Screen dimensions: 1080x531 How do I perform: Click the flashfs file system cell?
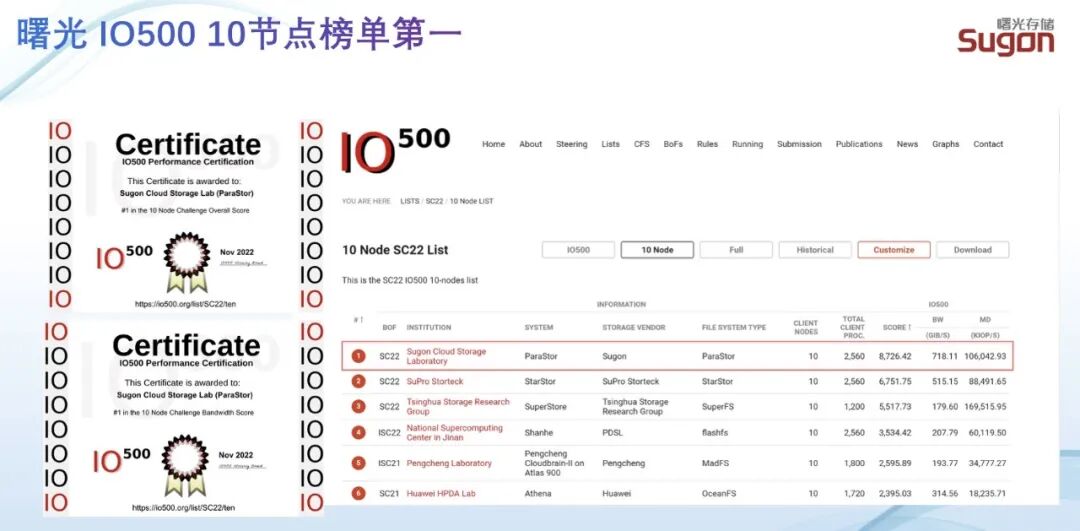point(715,433)
